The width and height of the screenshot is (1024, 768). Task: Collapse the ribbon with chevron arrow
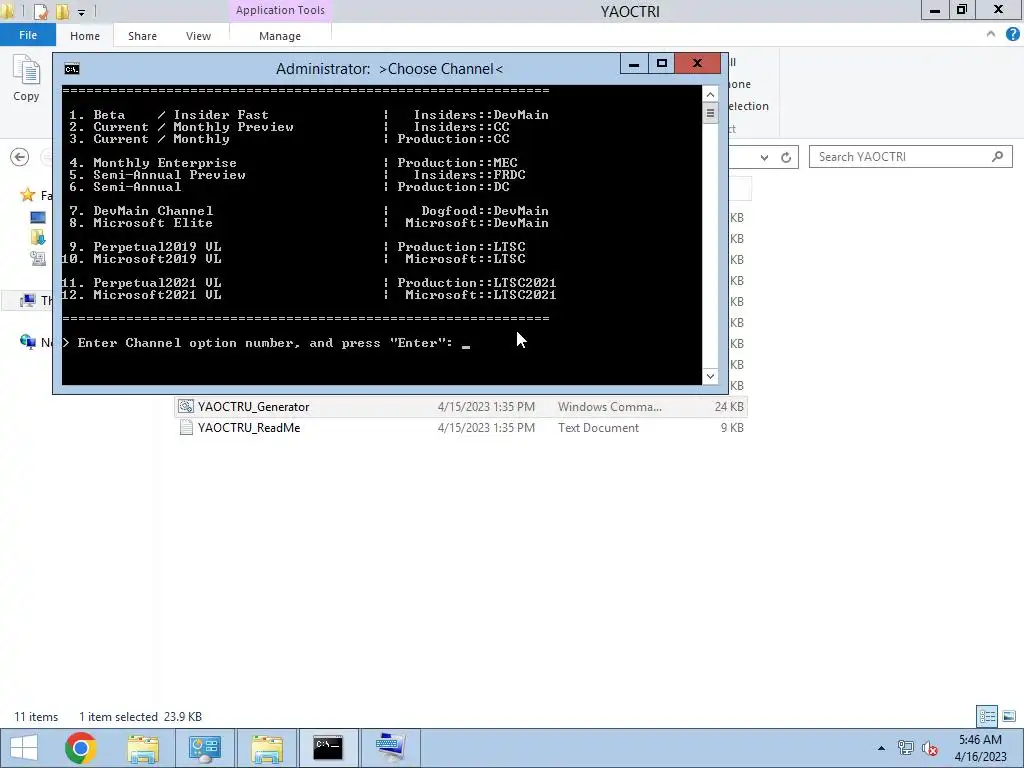tap(991, 34)
